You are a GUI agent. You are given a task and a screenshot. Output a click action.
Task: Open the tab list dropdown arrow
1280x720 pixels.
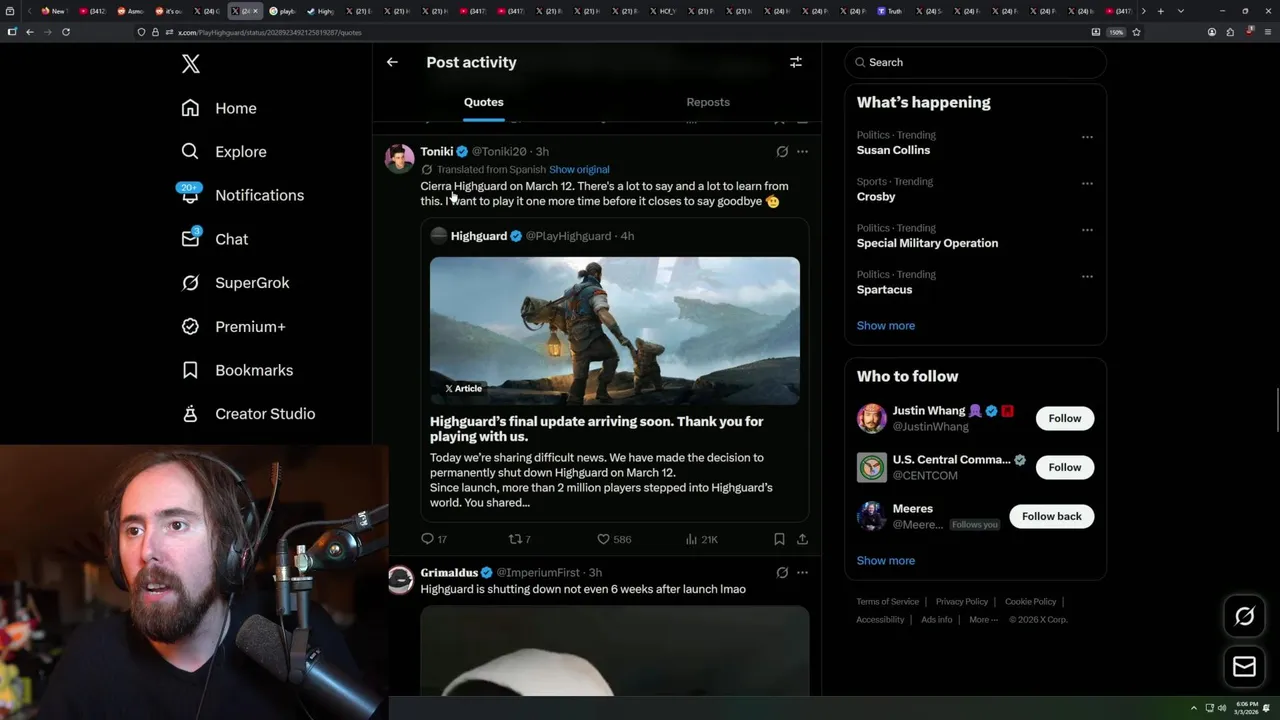1181,11
